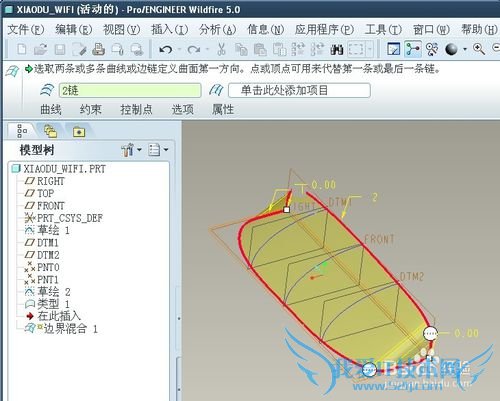Screen dimensions: 500x401
Task: Open the 控制点 panel tab
Action: pyautogui.click(x=136, y=109)
